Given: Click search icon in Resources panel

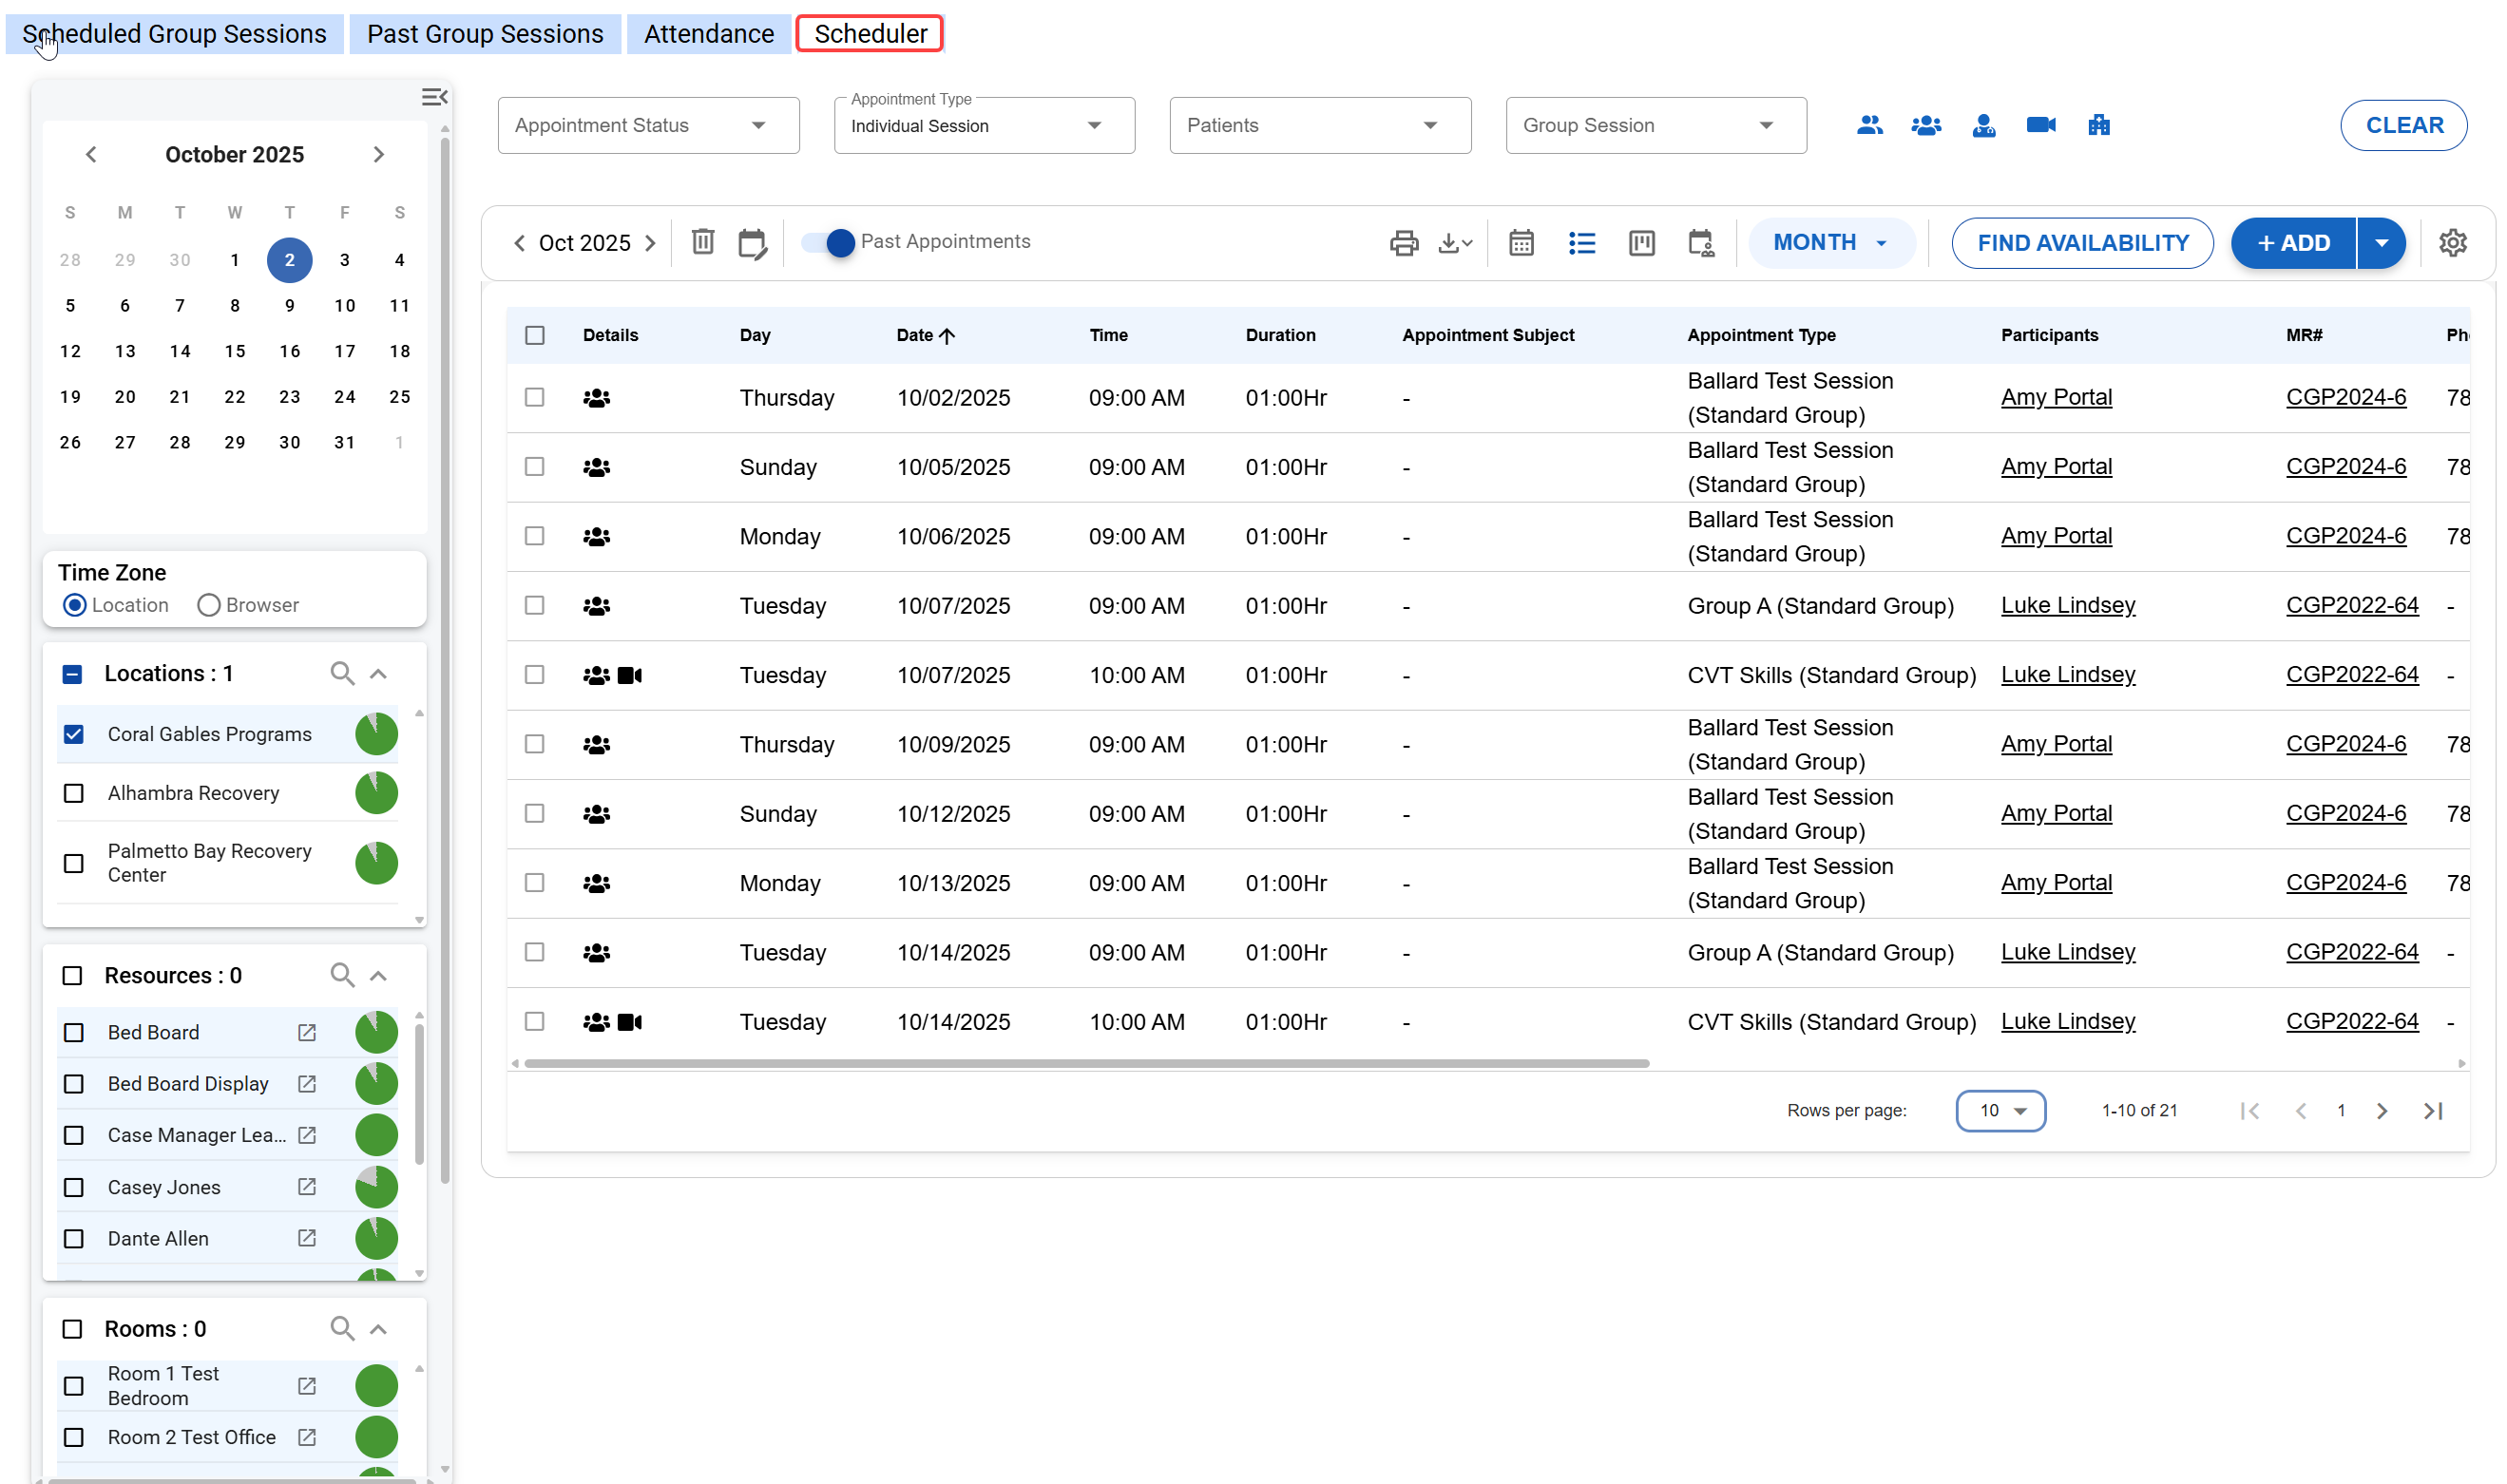Looking at the screenshot, I should point(342,975).
